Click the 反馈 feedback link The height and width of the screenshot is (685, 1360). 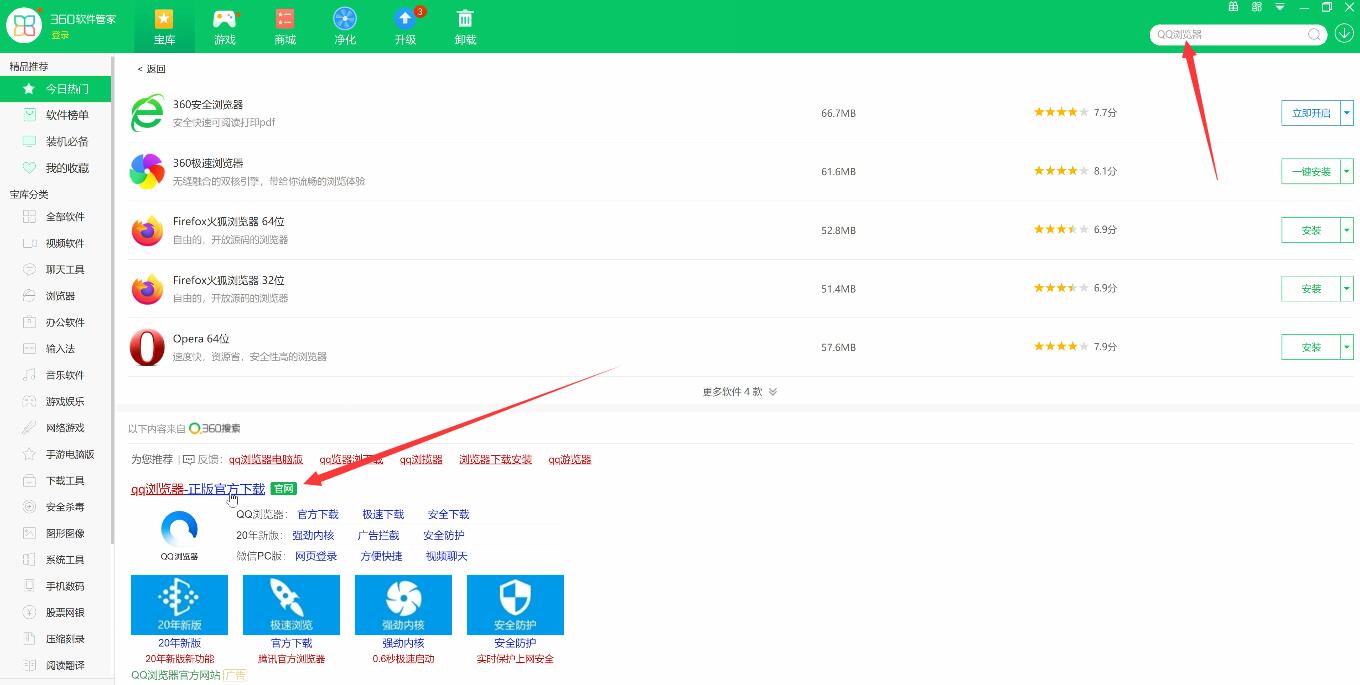click(x=202, y=460)
